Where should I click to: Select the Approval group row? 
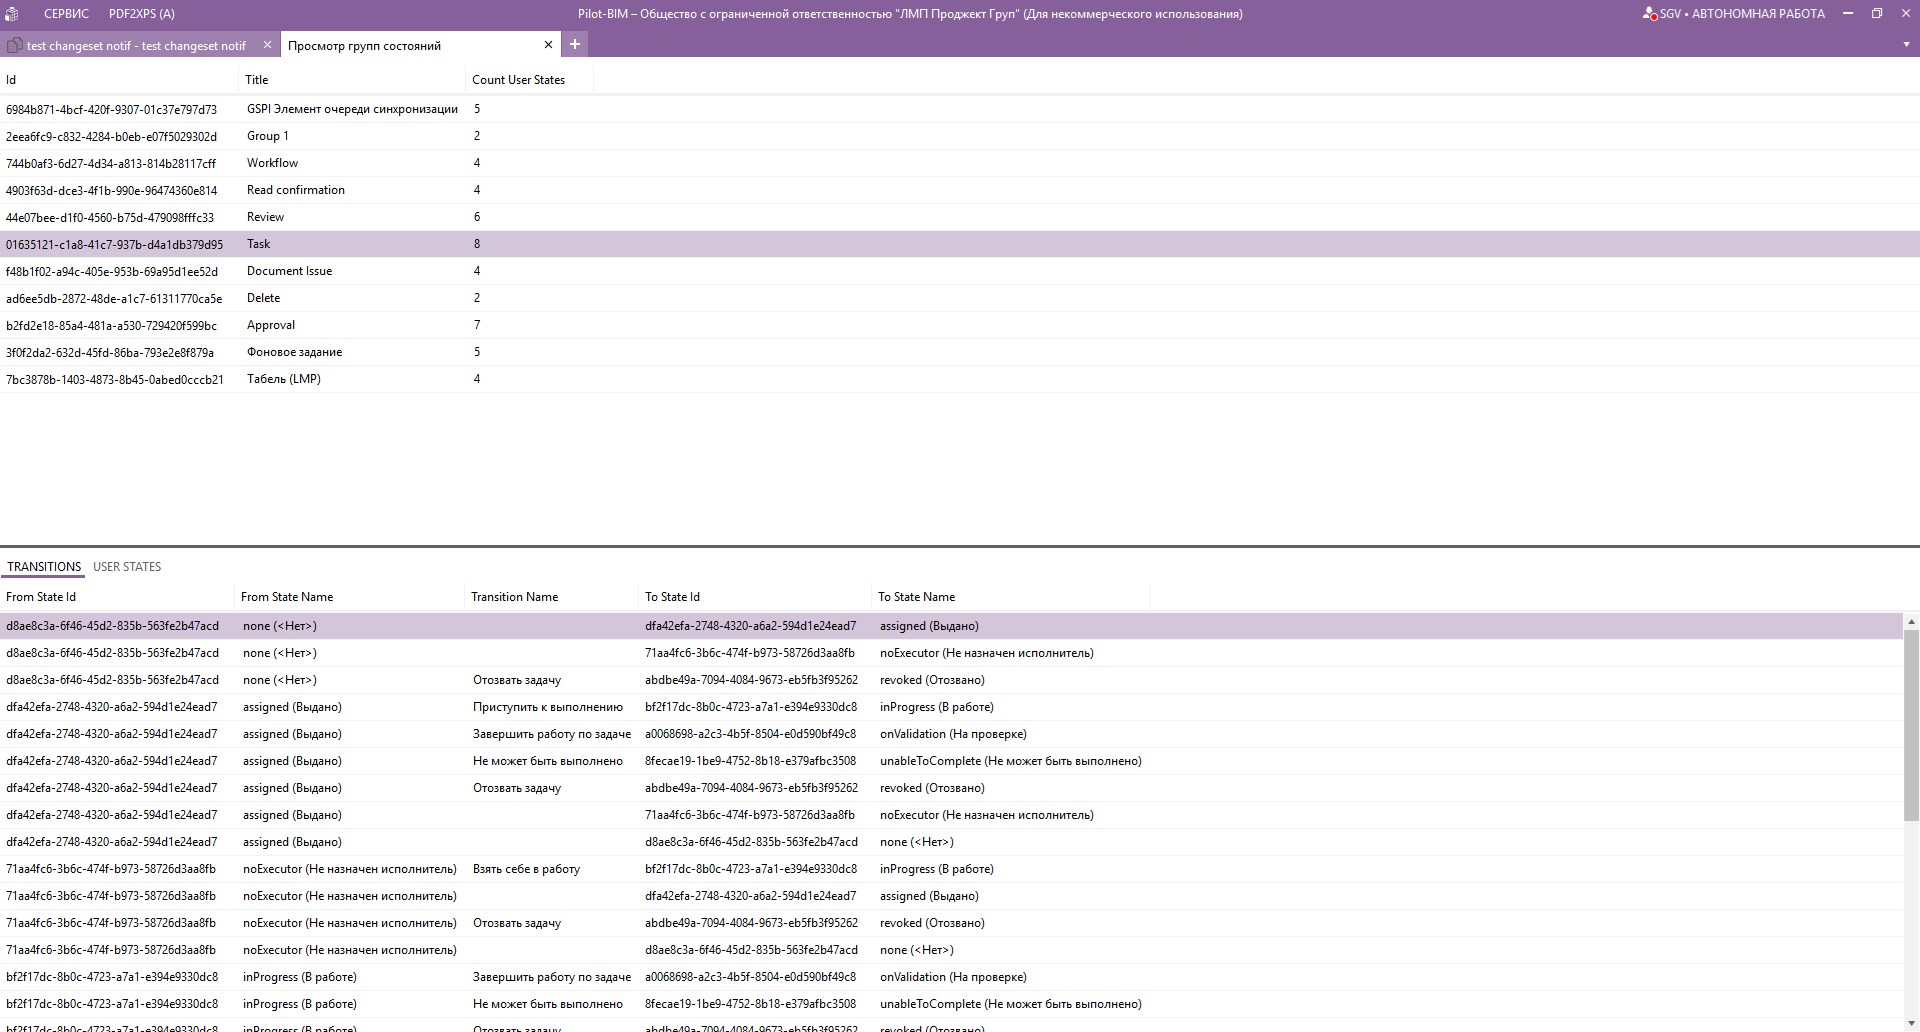click(271, 325)
